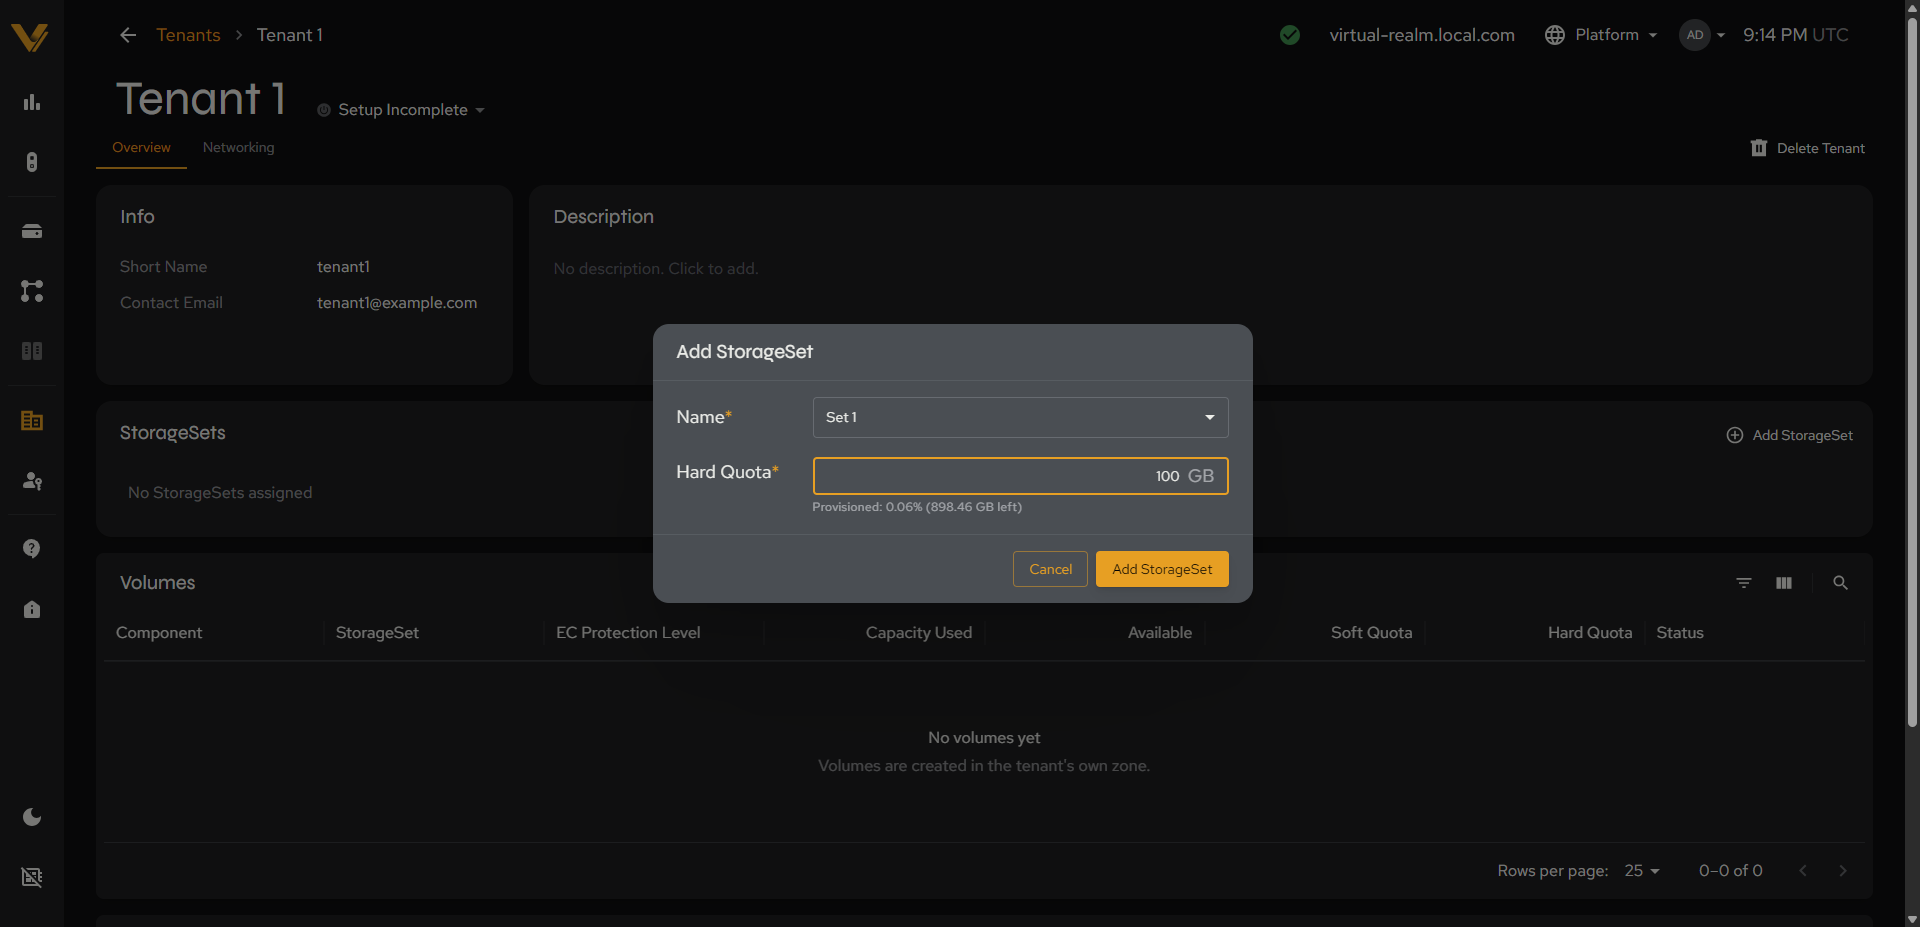The image size is (1920, 927).
Task: Open Volumes column chooser icon
Action: [1784, 583]
